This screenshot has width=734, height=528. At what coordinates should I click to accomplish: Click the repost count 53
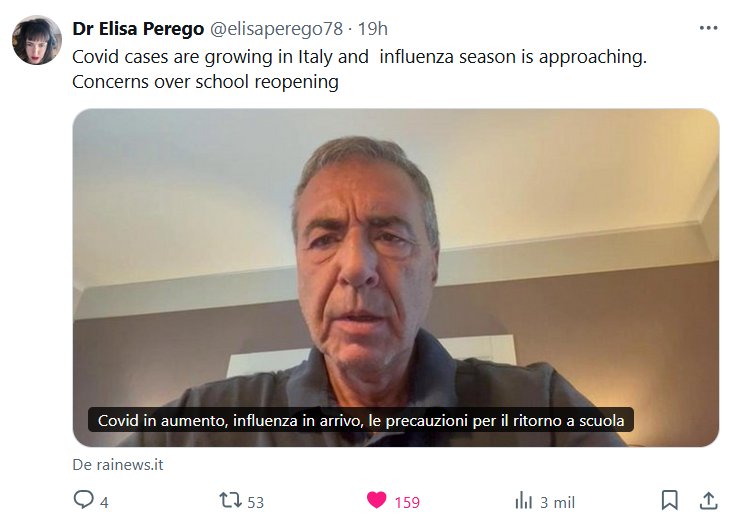pos(256,502)
